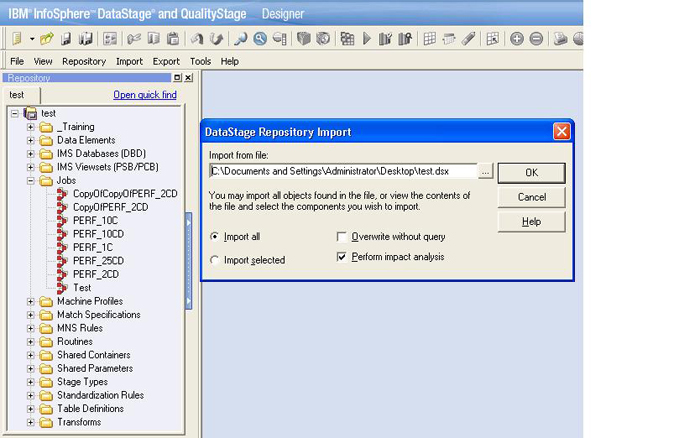700x438 pixels.
Task: Click the Link marking toolbar icon
Action: 449,39
